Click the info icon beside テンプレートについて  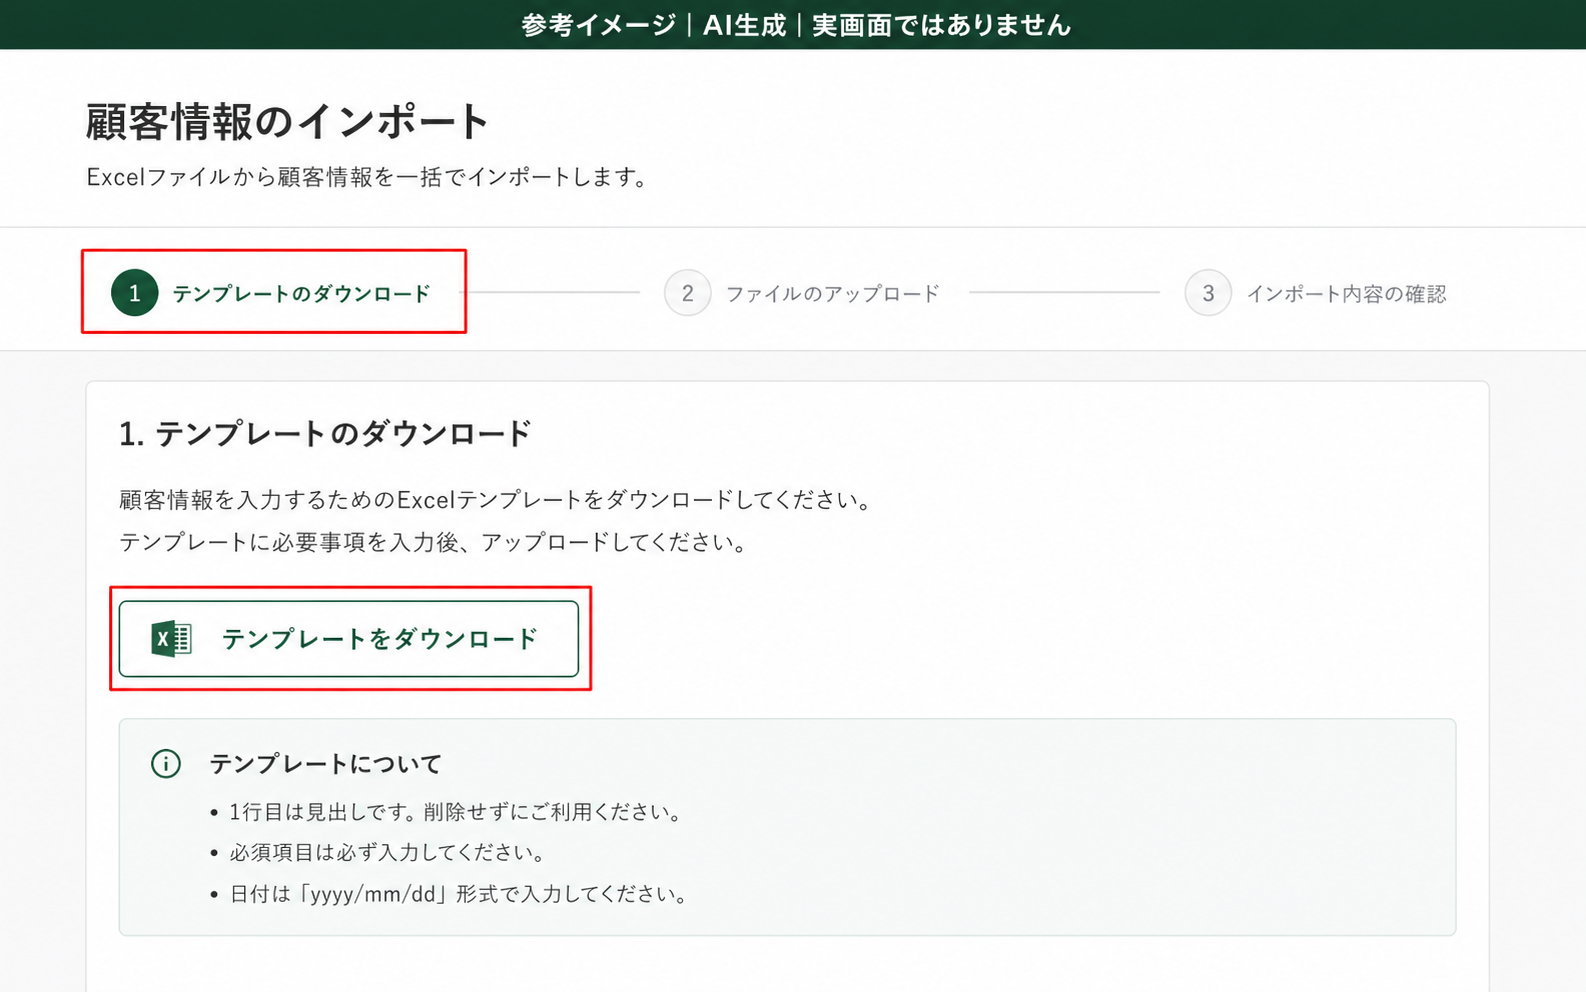pyautogui.click(x=166, y=764)
